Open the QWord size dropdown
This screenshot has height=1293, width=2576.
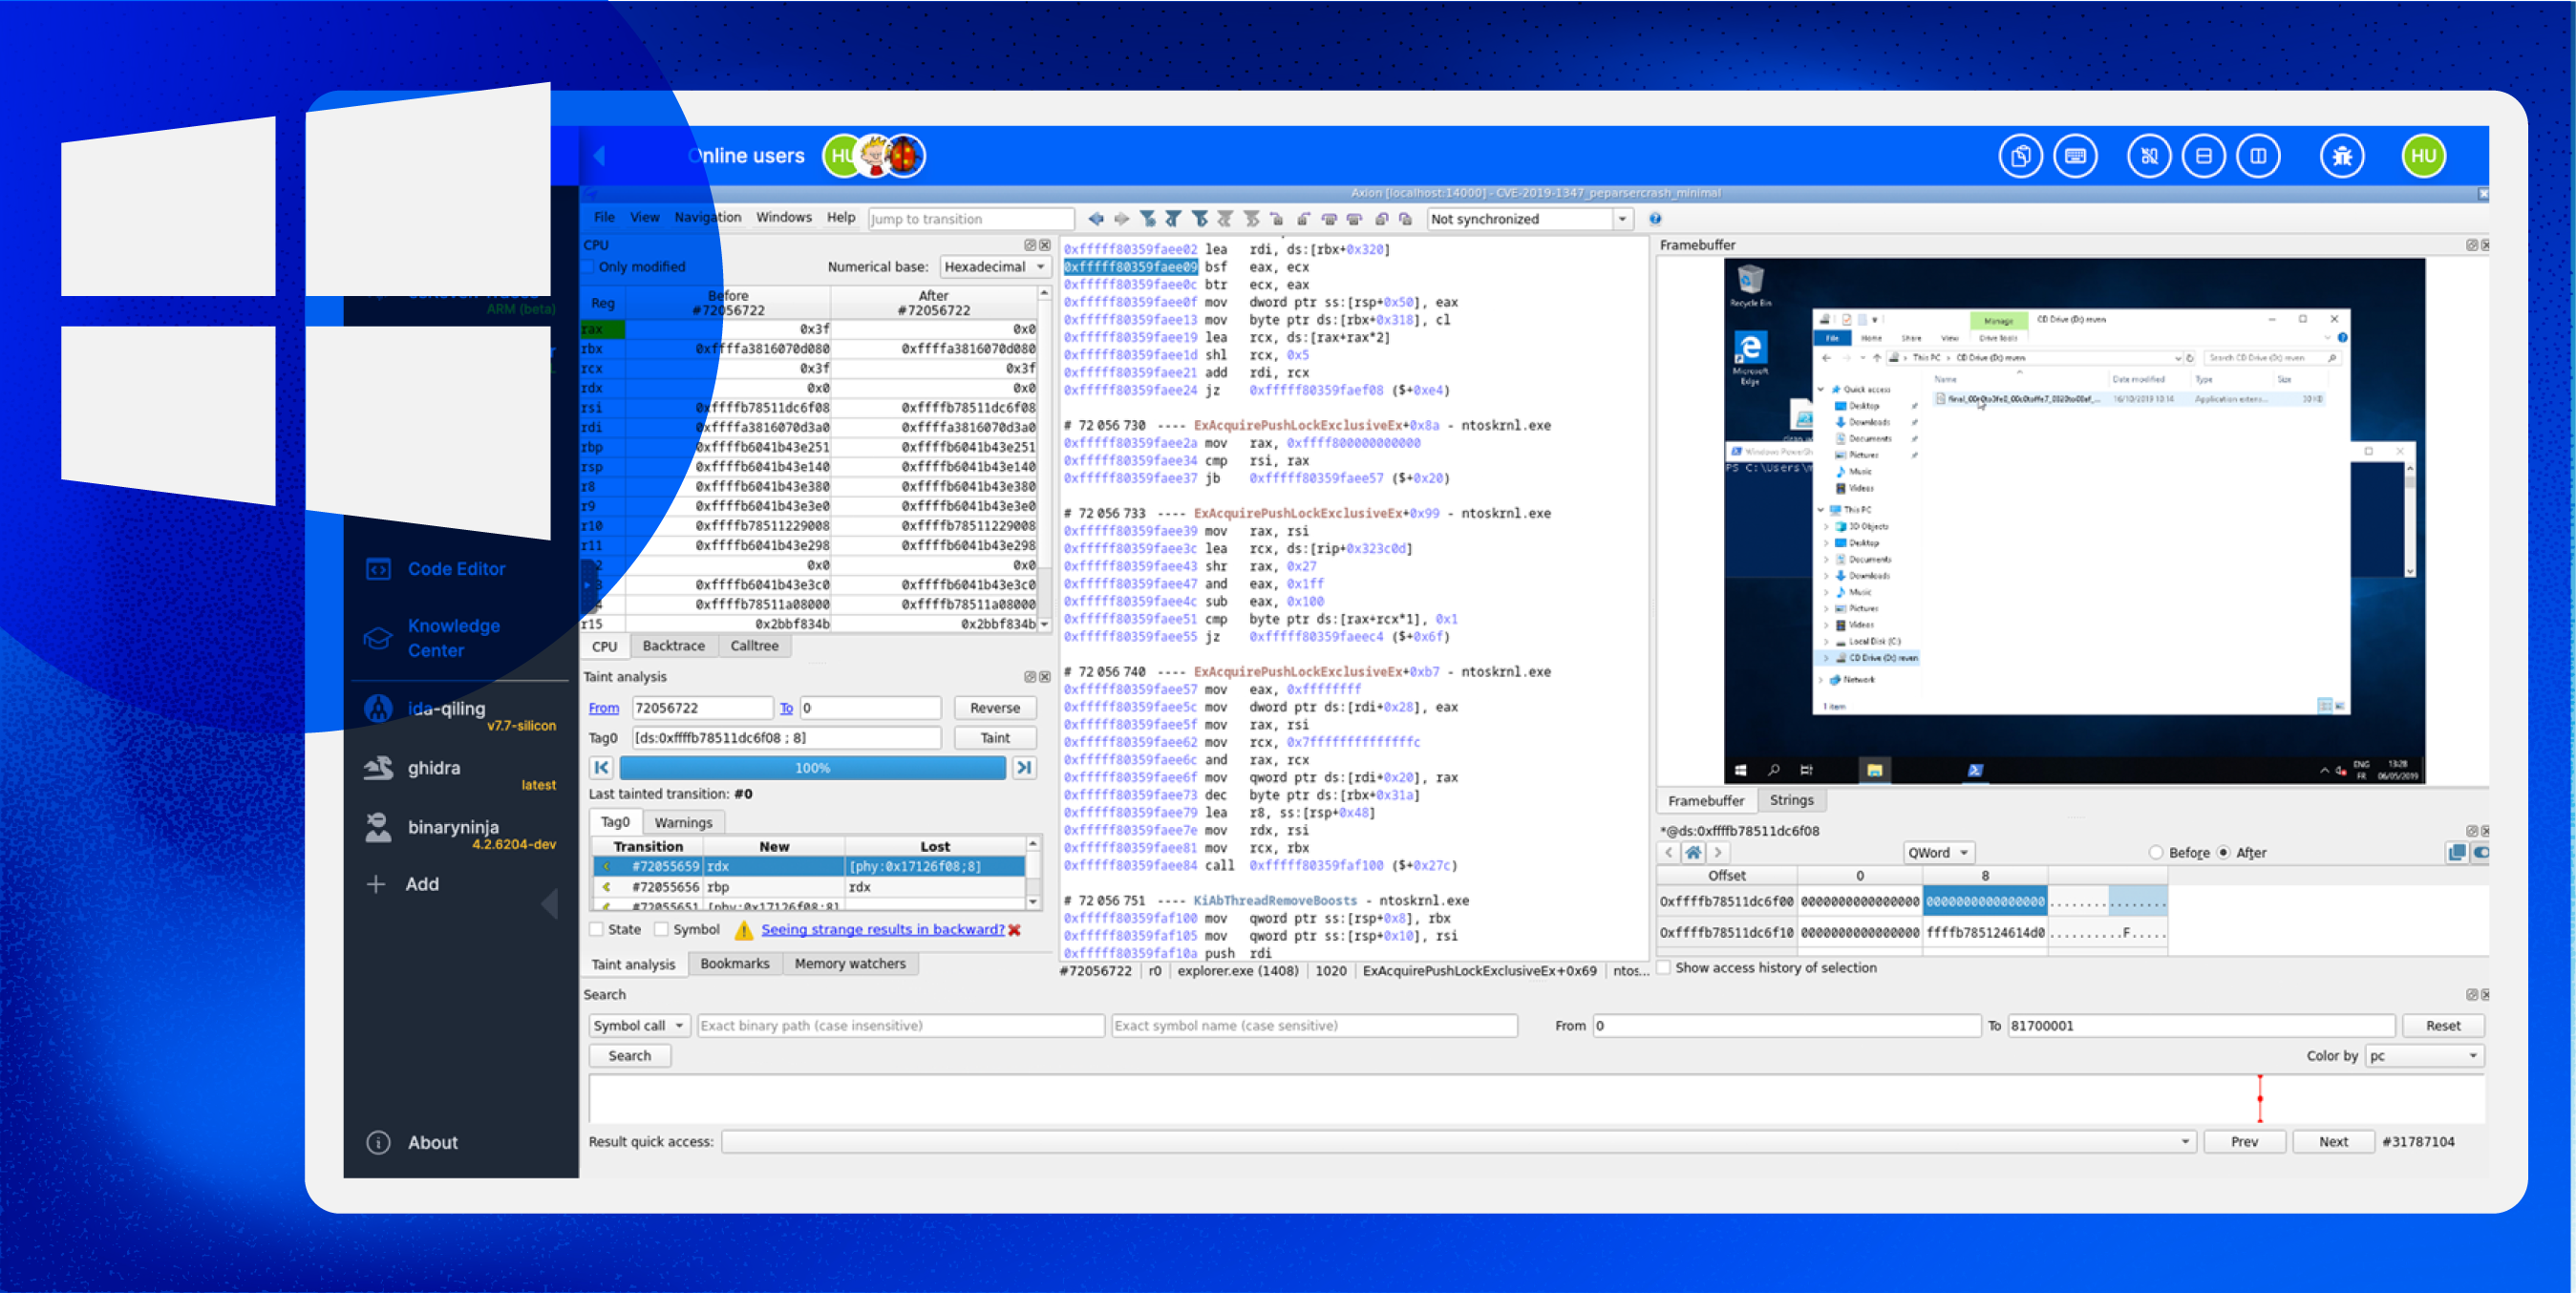pyautogui.click(x=1939, y=853)
